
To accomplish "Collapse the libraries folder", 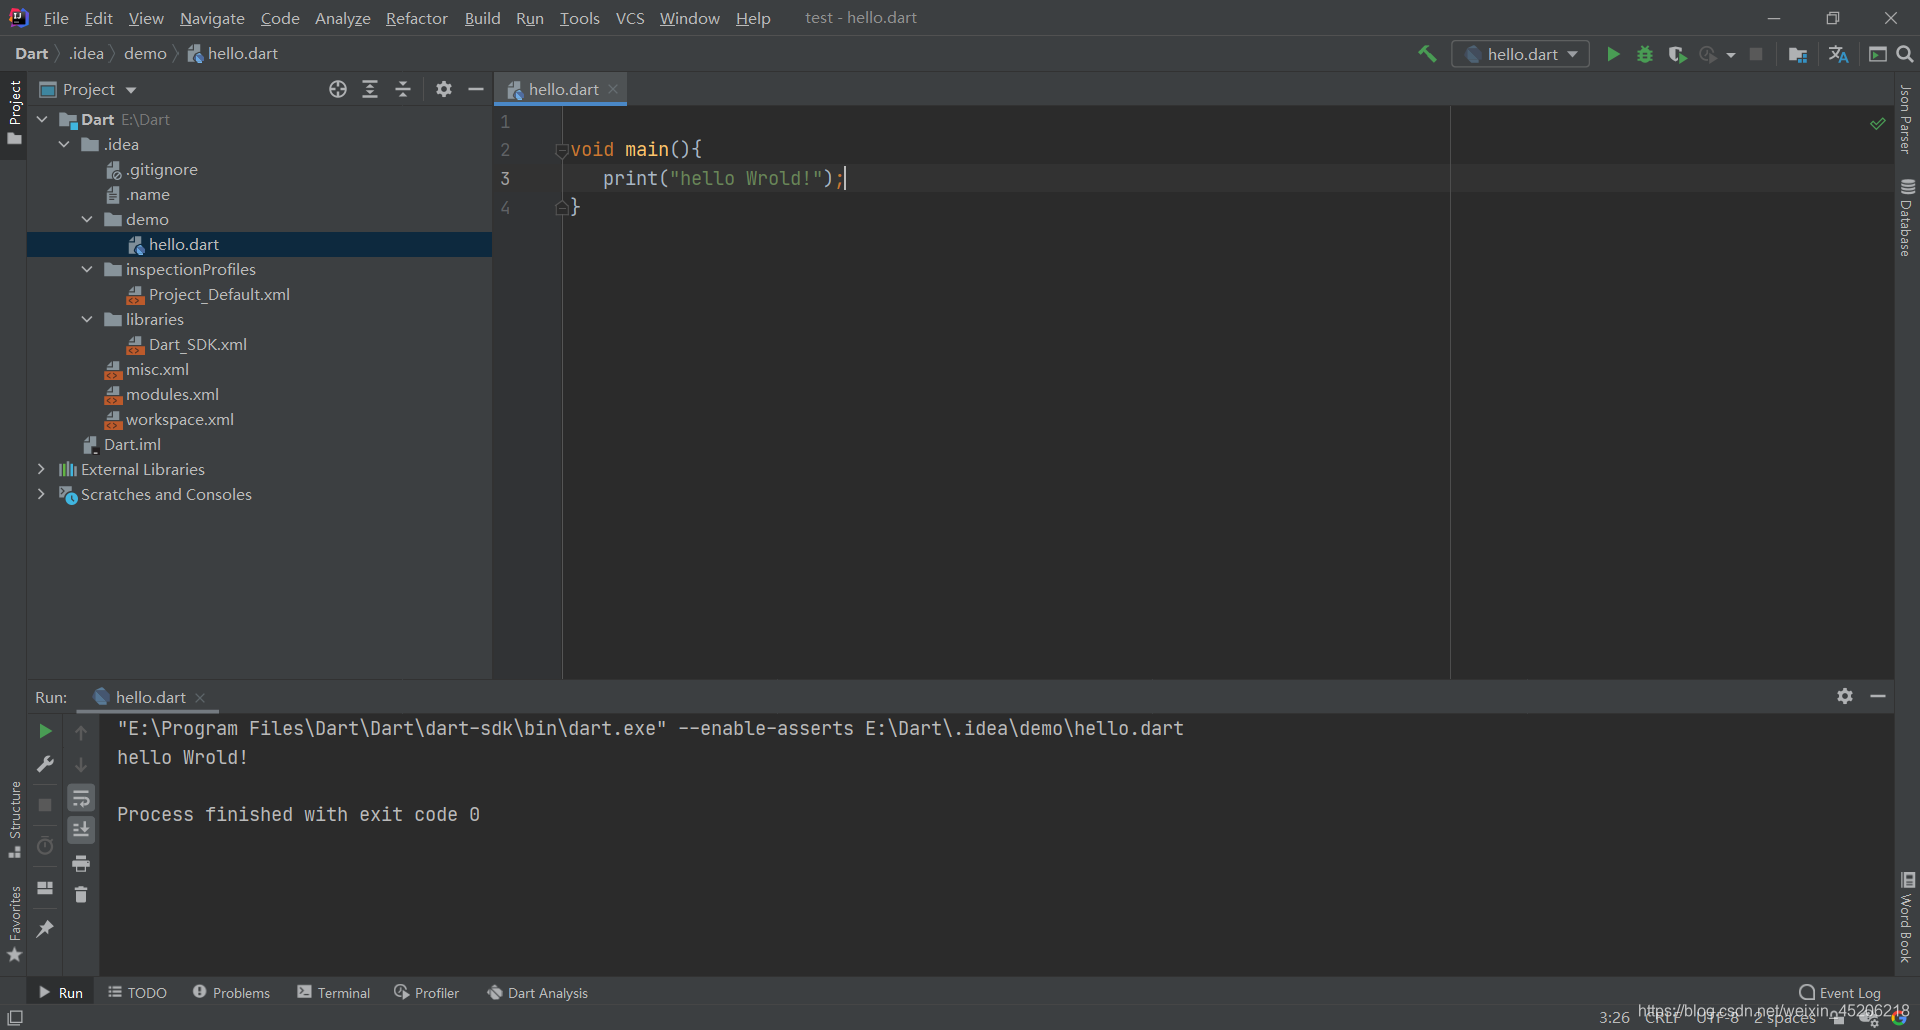I will coord(87,319).
